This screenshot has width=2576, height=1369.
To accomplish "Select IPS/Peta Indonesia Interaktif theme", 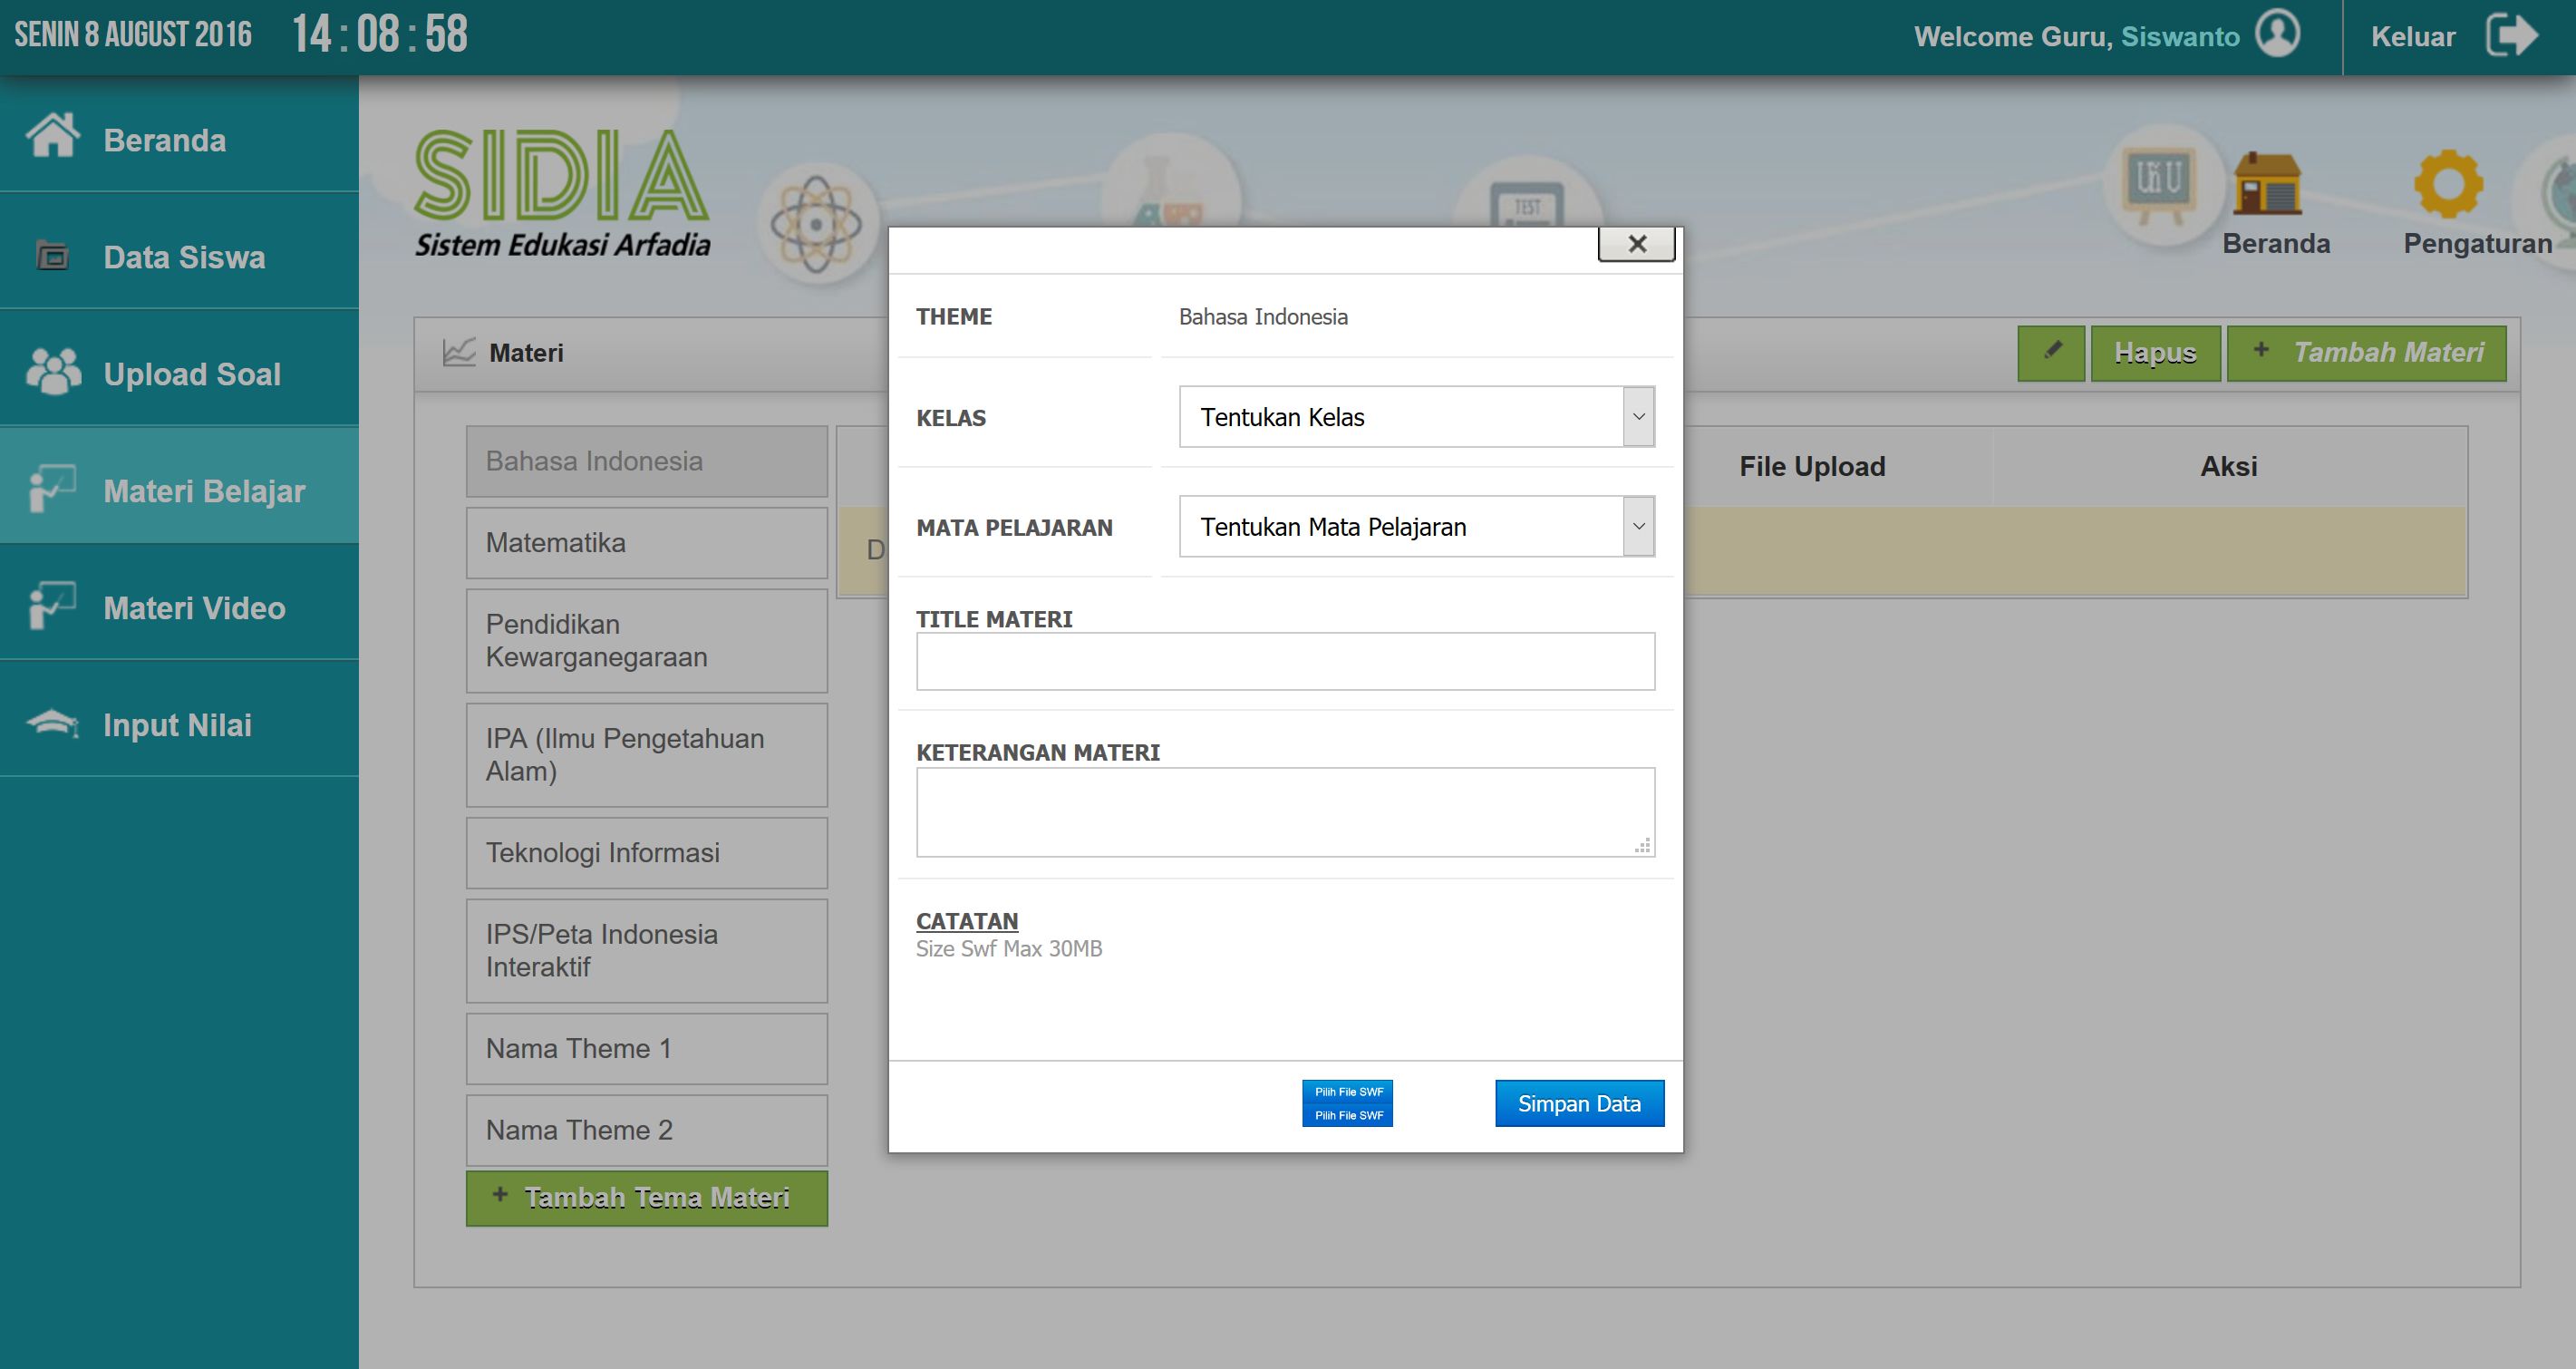I will 646,951.
